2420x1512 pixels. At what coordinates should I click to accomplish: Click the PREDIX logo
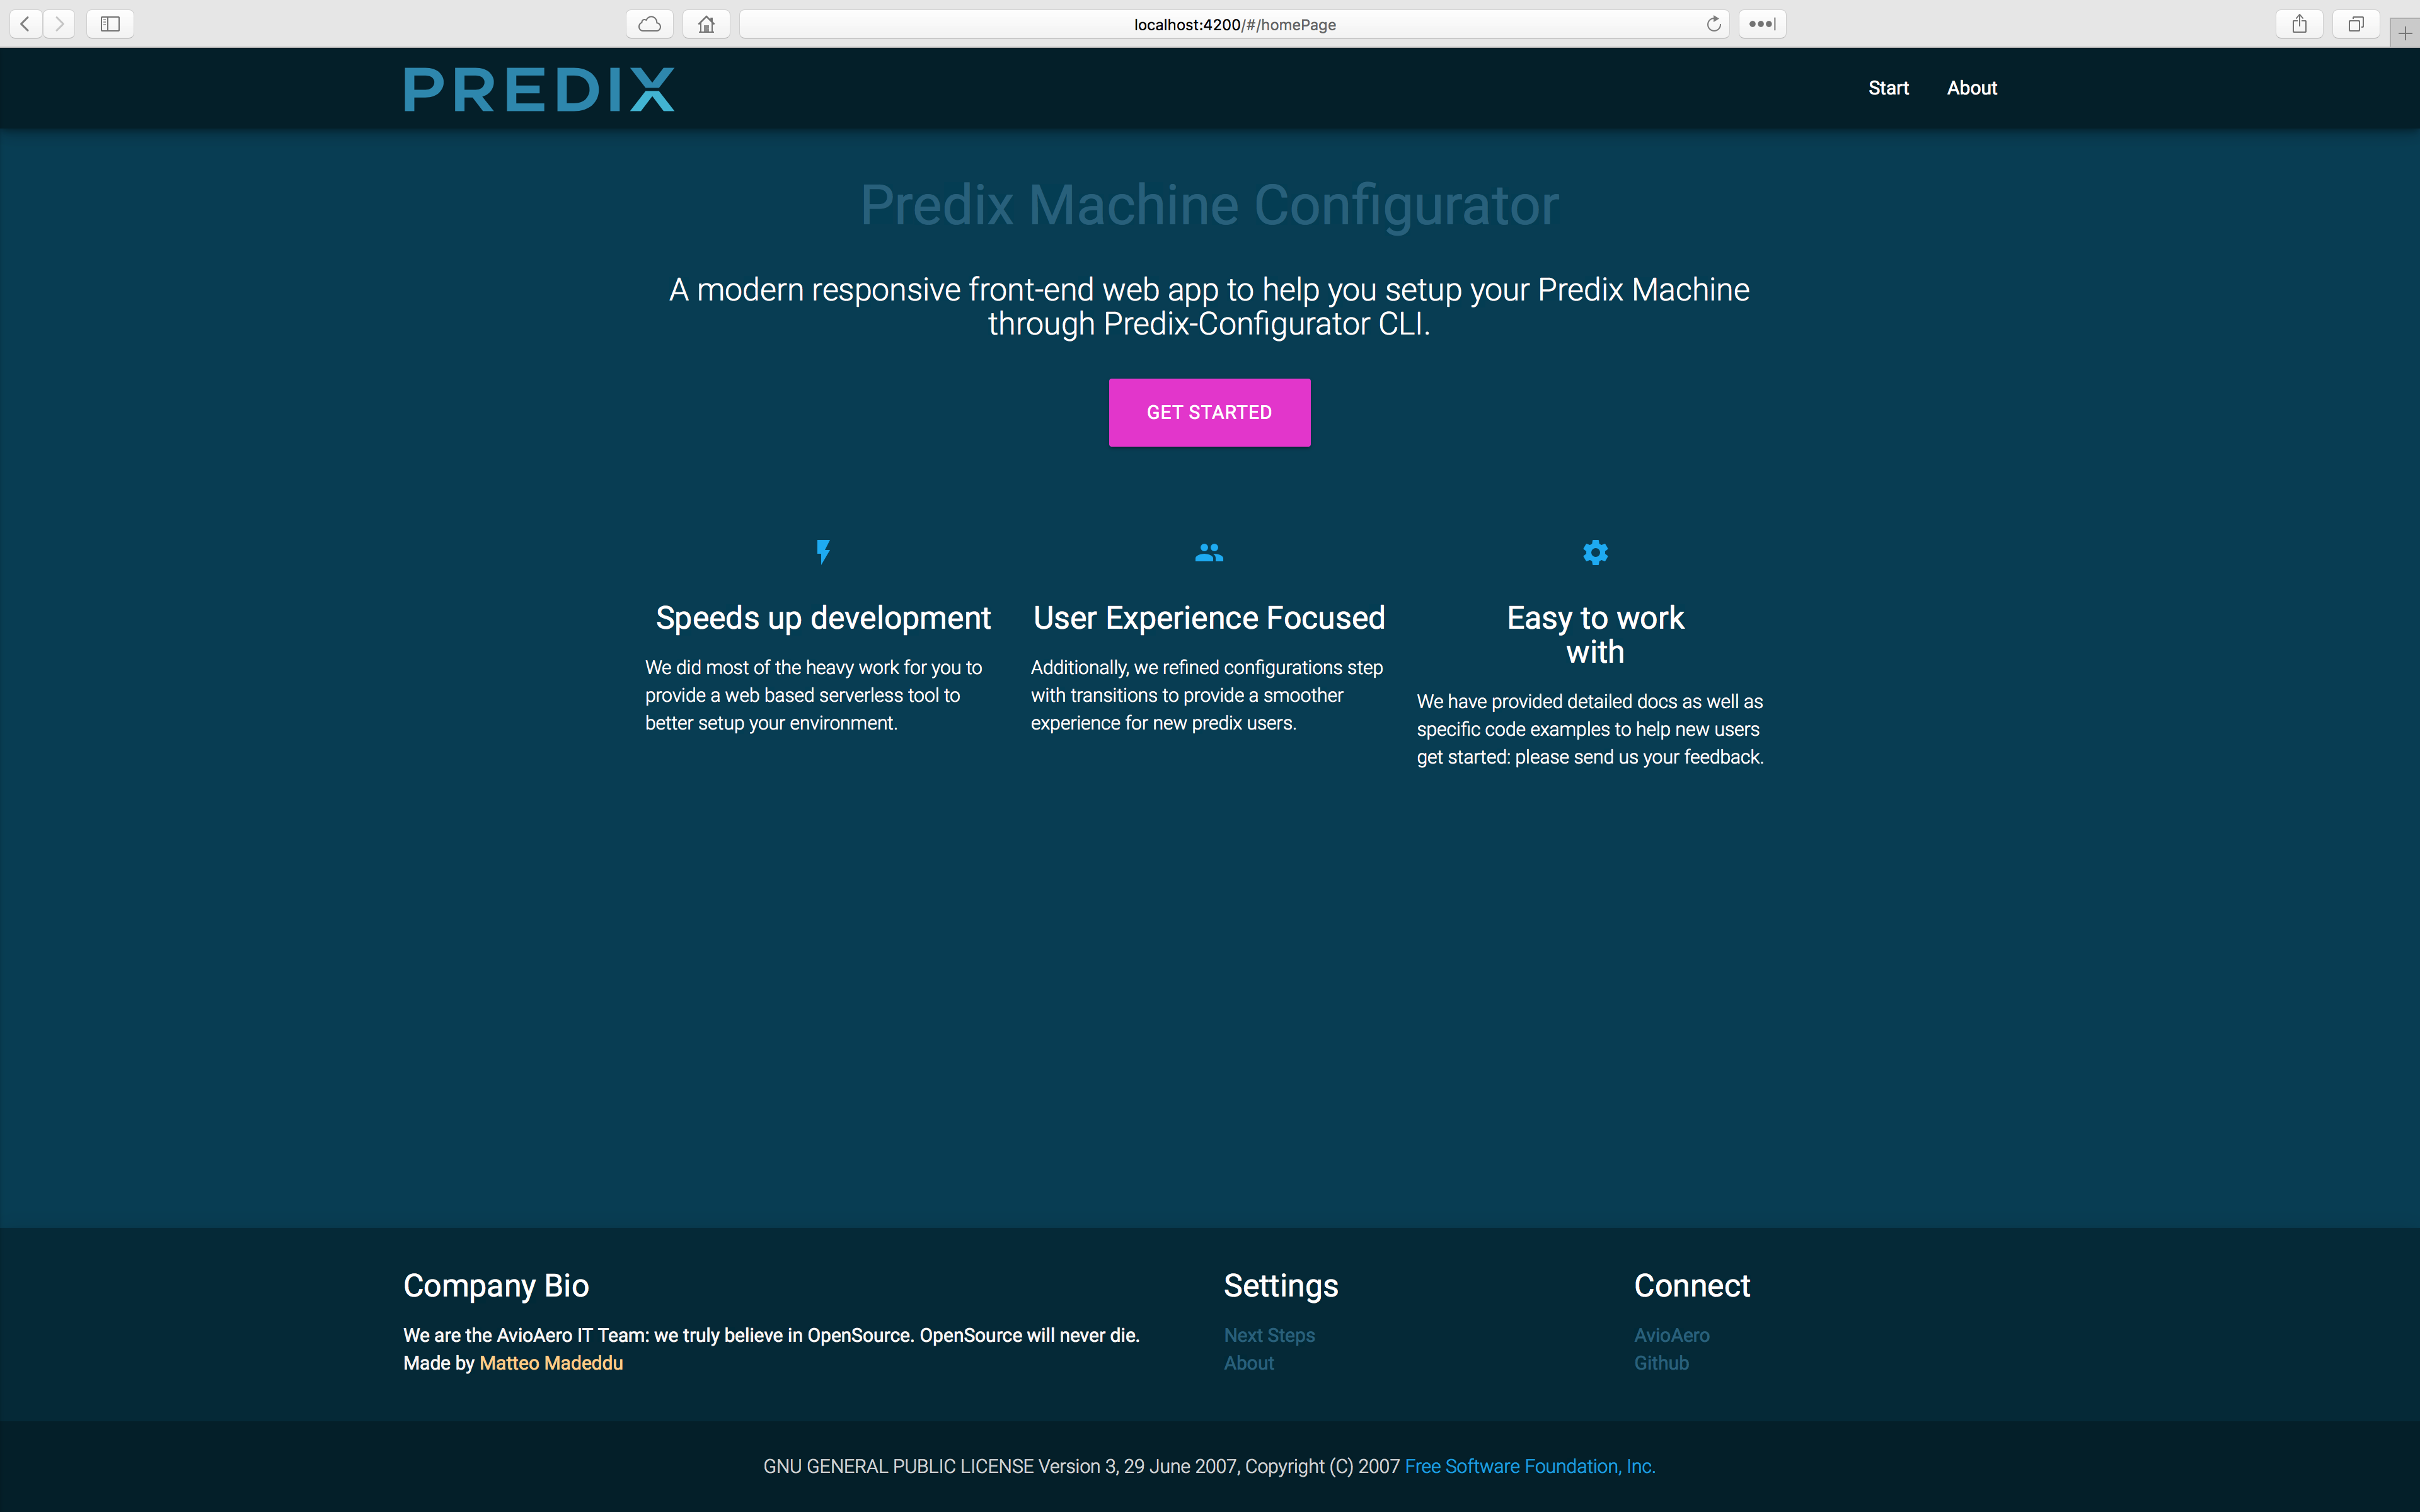[x=539, y=89]
